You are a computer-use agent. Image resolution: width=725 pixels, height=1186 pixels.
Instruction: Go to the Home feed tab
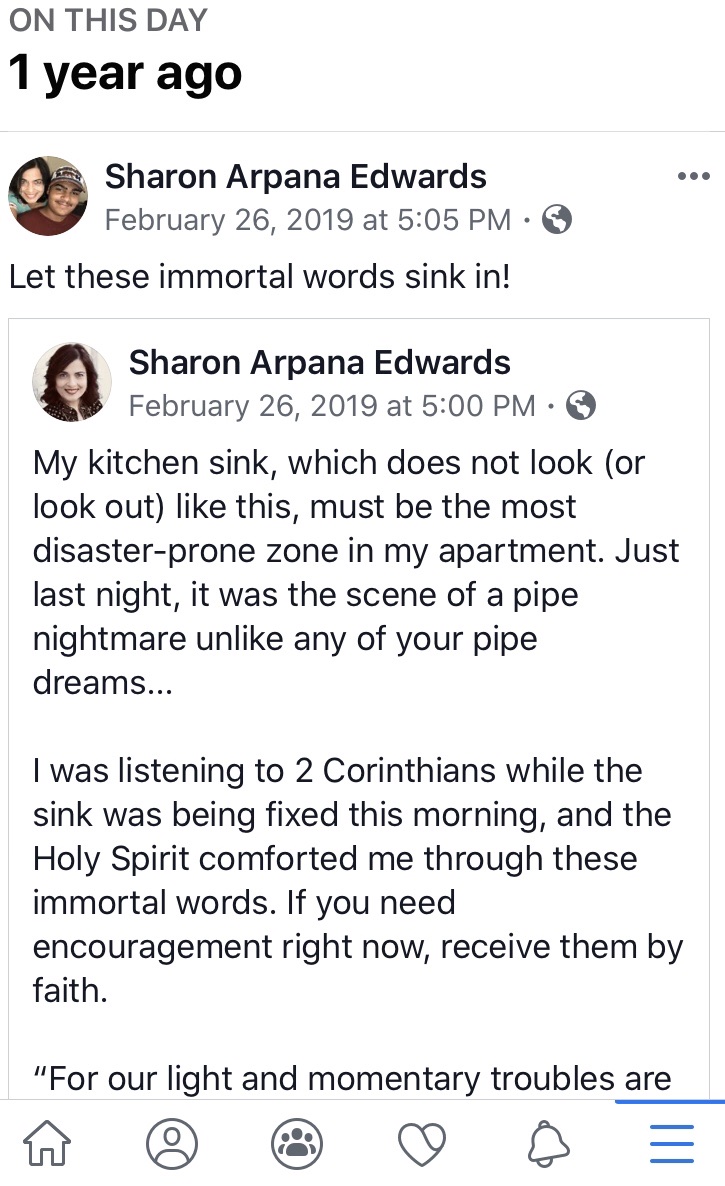point(47,1142)
